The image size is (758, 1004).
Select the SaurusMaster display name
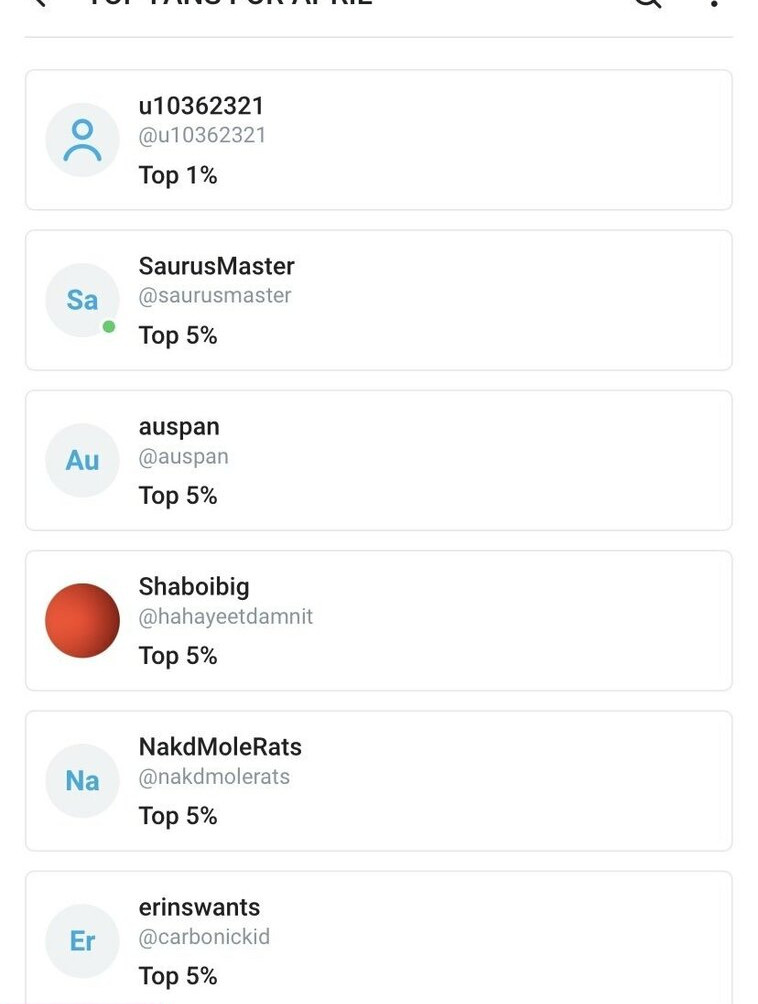click(x=216, y=266)
